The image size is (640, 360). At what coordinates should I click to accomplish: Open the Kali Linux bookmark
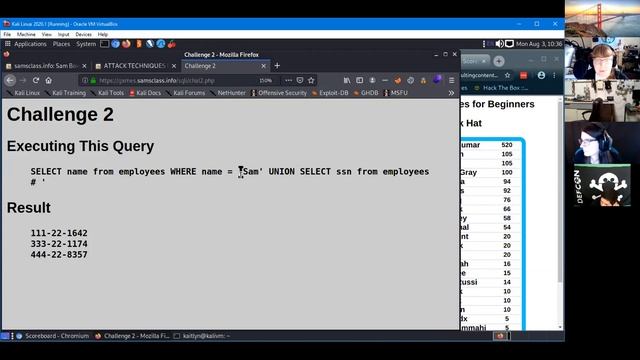pyautogui.click(x=24, y=93)
